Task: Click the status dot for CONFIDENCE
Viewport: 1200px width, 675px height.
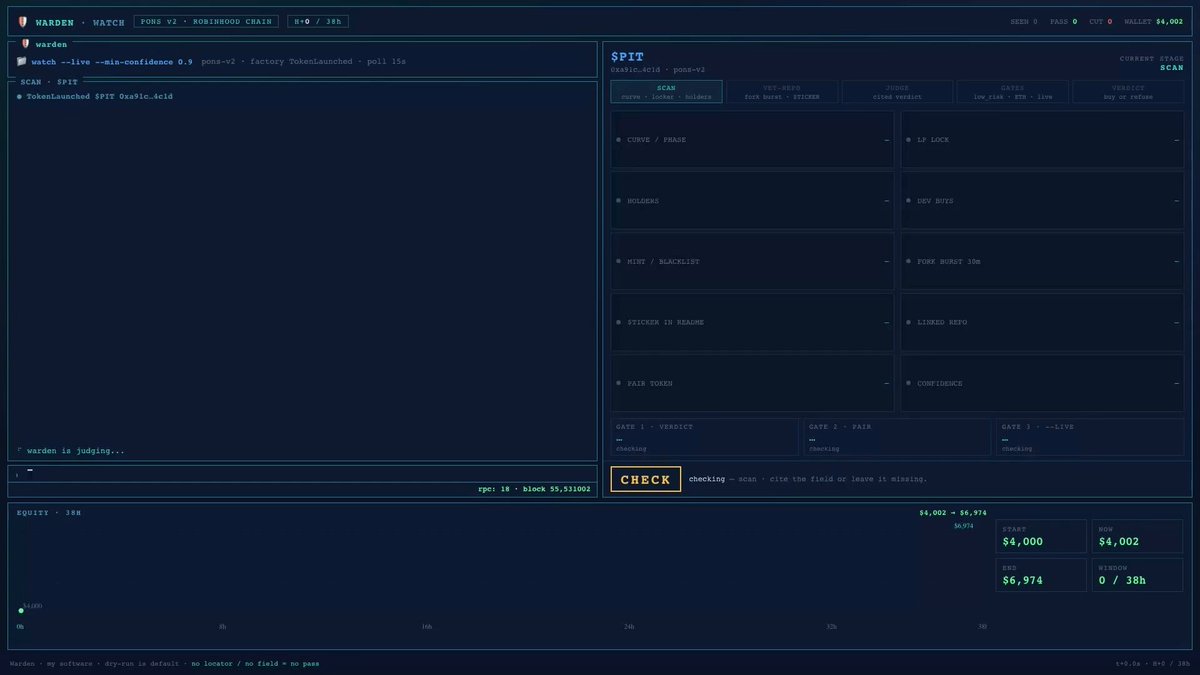Action: click(x=908, y=383)
